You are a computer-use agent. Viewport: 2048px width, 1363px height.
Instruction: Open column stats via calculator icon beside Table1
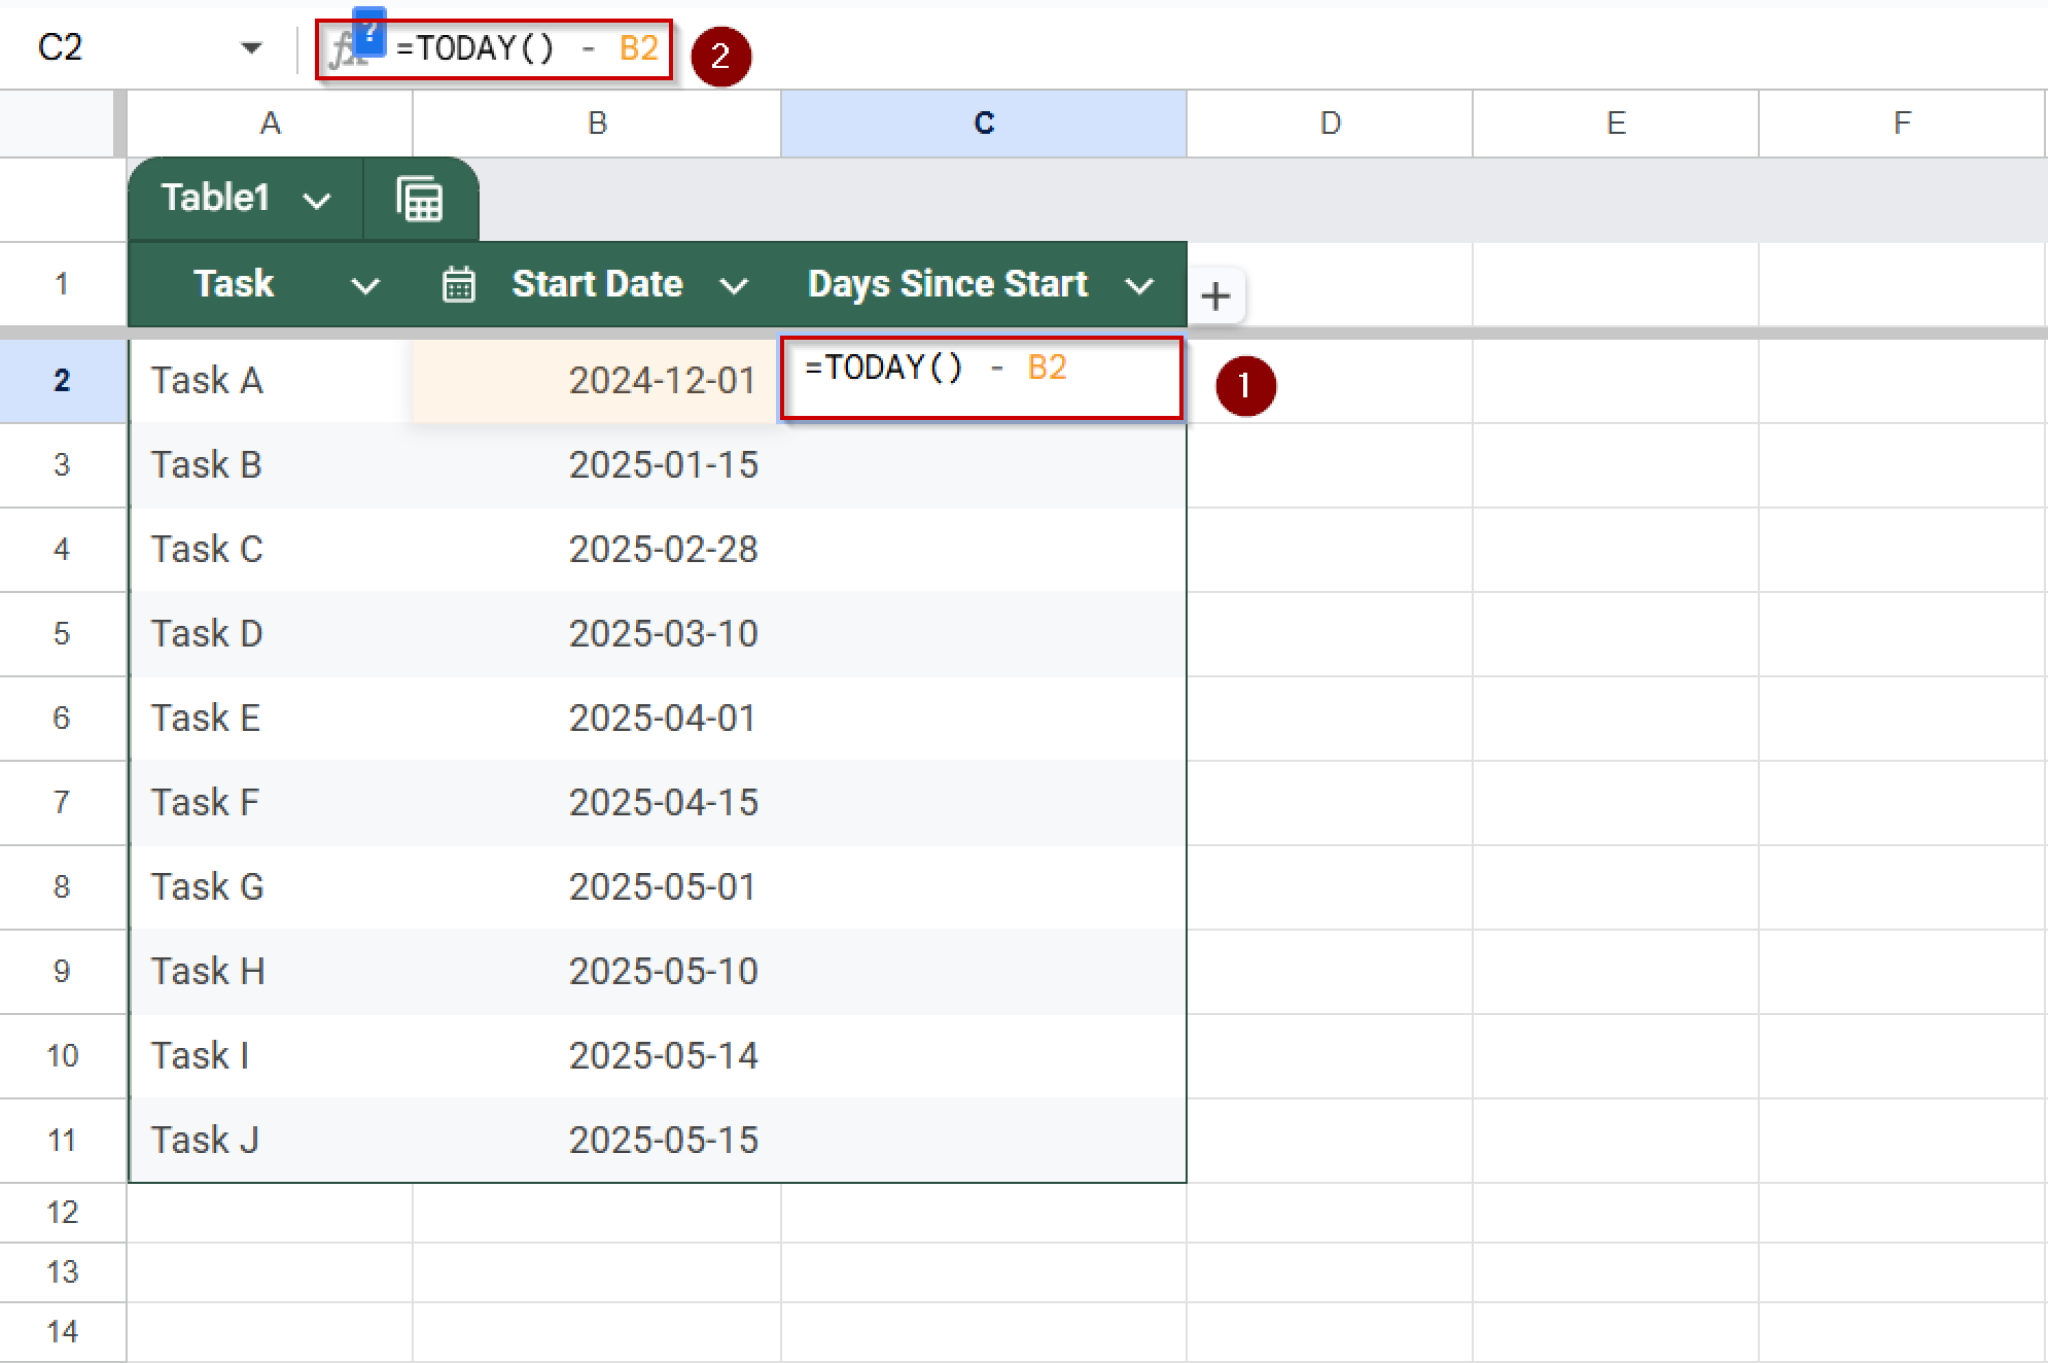[419, 198]
